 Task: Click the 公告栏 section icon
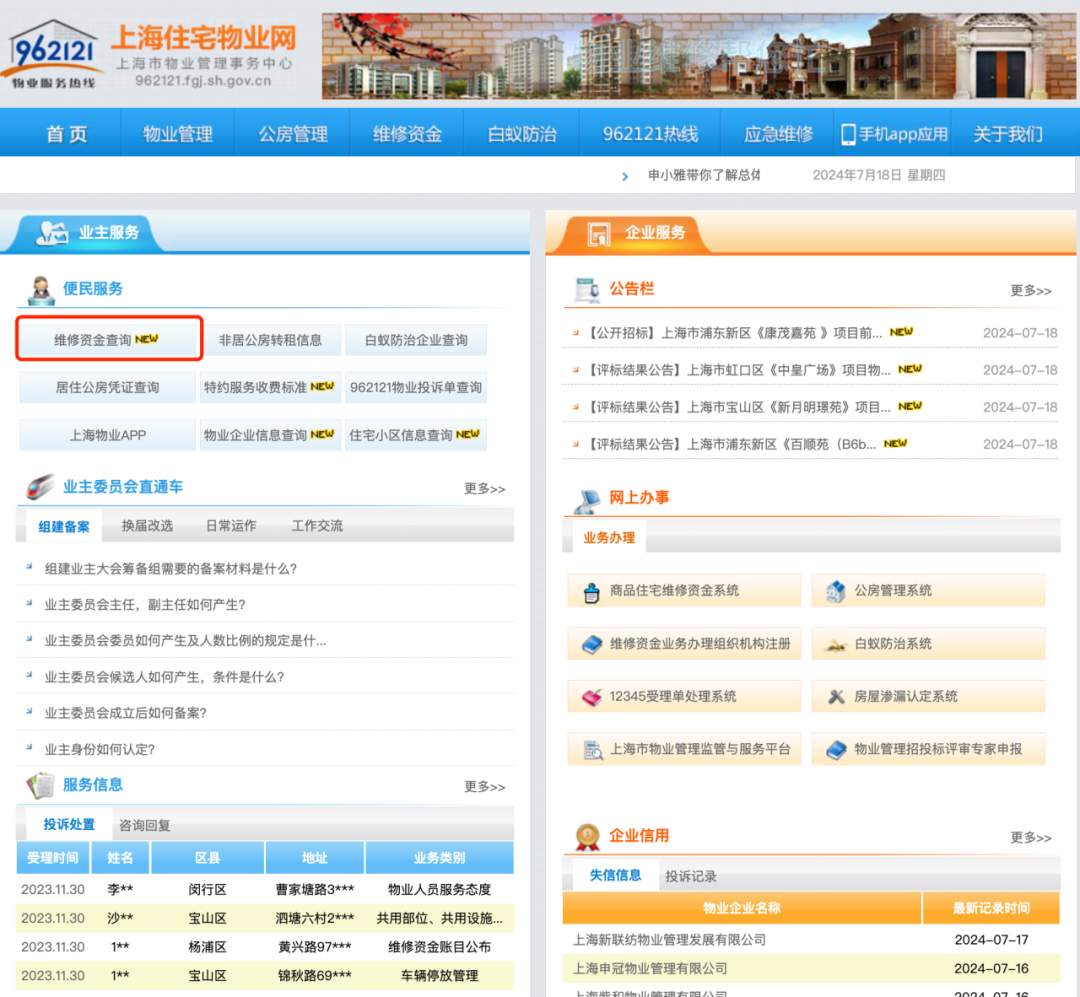[x=588, y=290]
